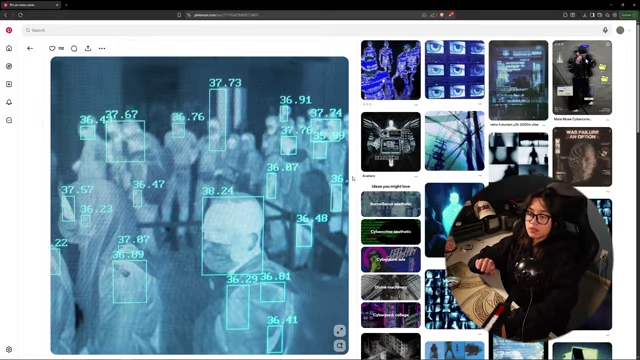Reload the page with the browser refresh button
Image resolution: width=640 pixels, height=360 pixels.
pyautogui.click(x=20, y=15)
